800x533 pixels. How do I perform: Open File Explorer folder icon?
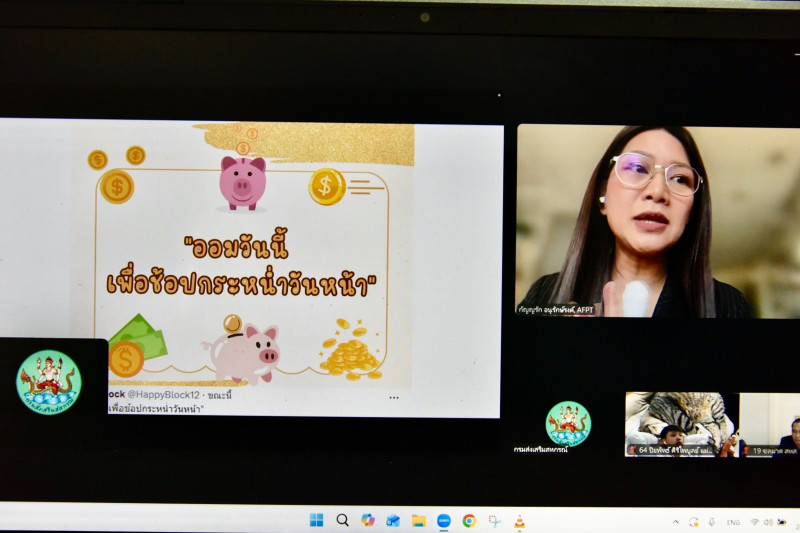coord(419,520)
